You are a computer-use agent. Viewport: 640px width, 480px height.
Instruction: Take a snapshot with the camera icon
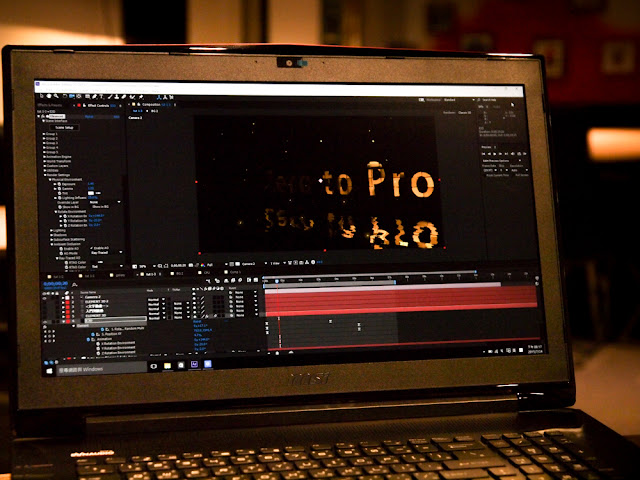point(191,266)
